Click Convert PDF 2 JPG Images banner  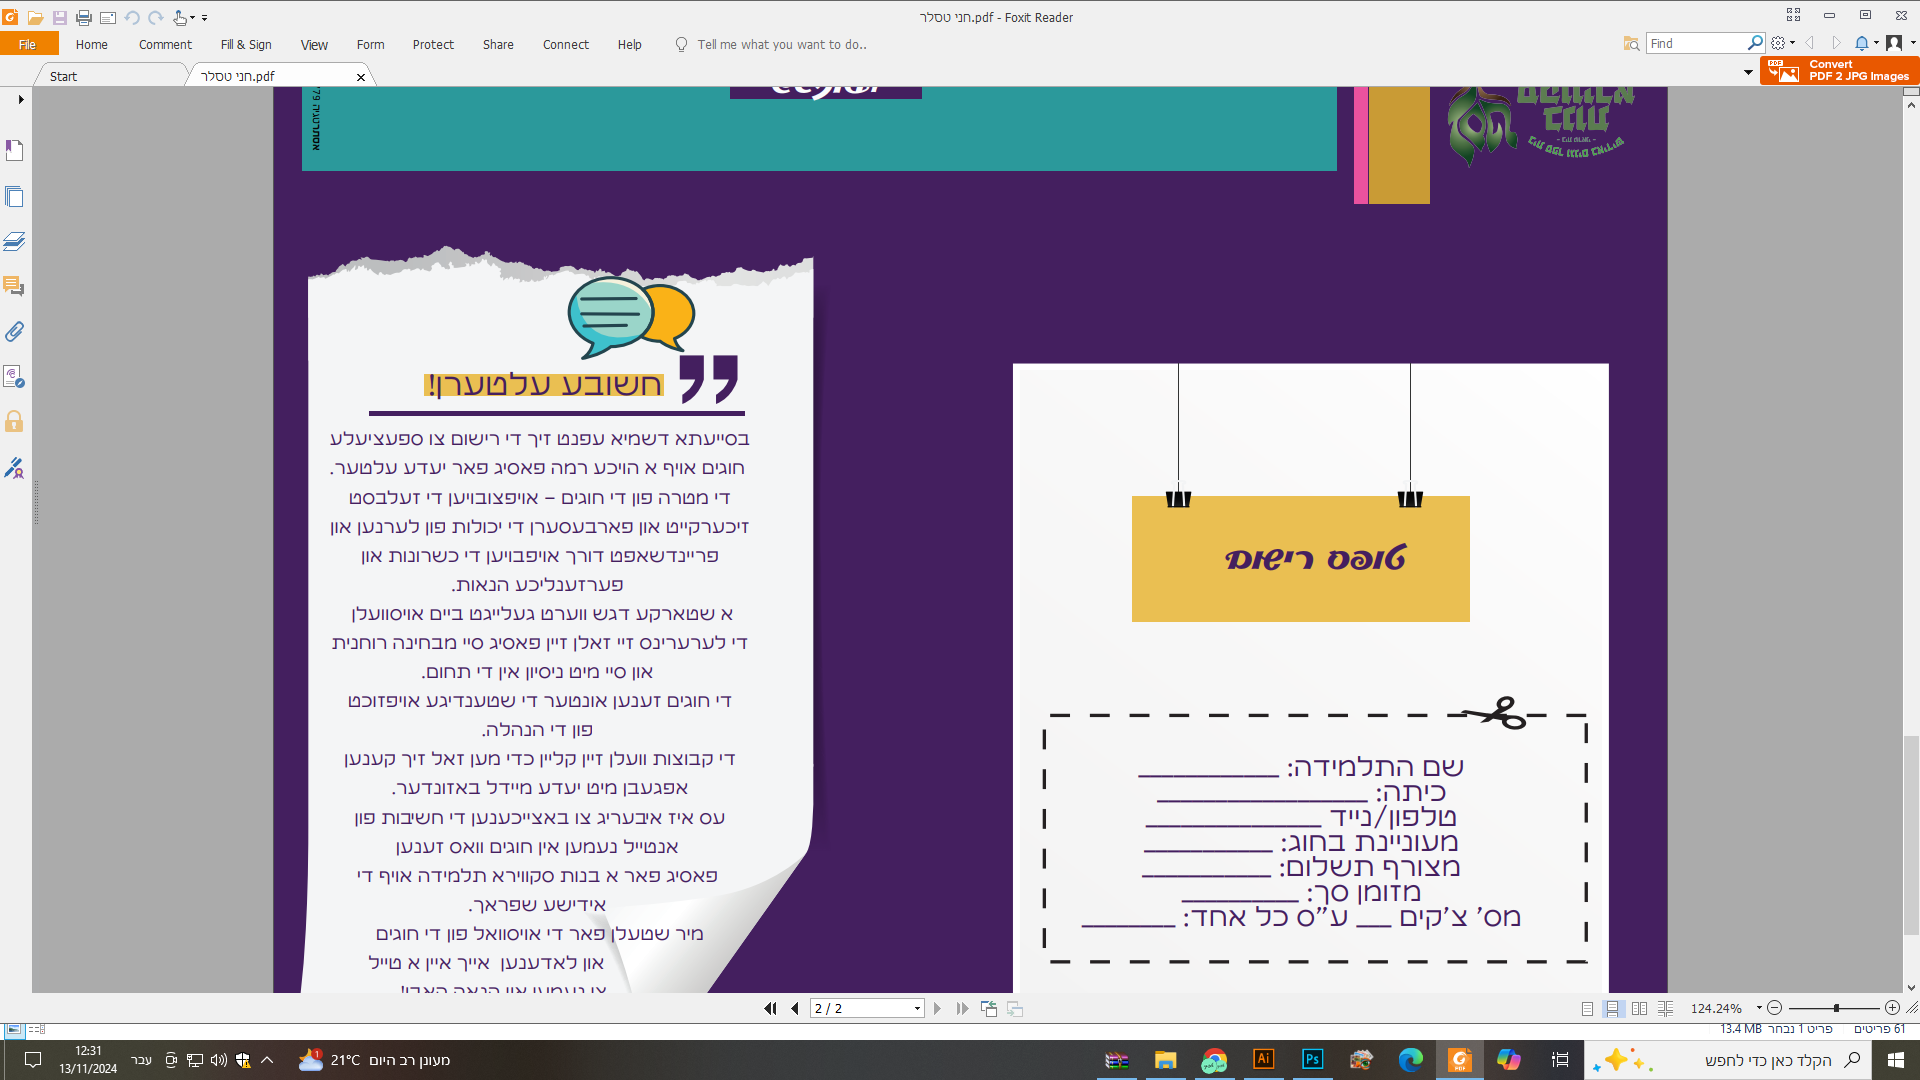(x=1839, y=70)
